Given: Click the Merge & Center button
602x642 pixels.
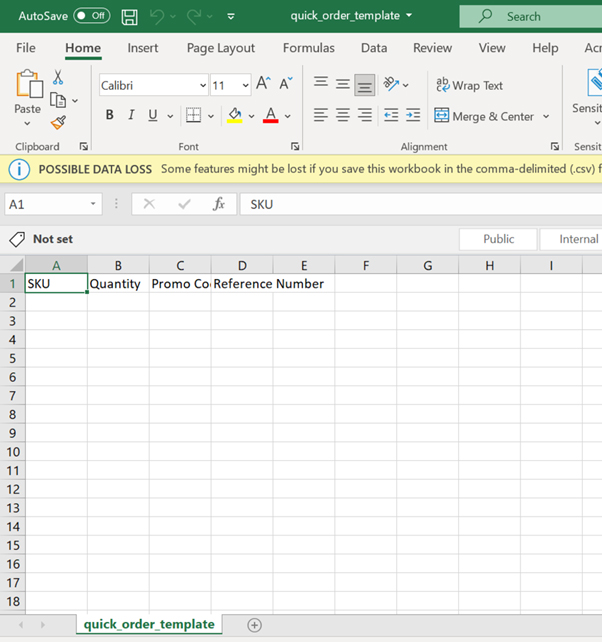Looking at the screenshot, I should coord(484,116).
